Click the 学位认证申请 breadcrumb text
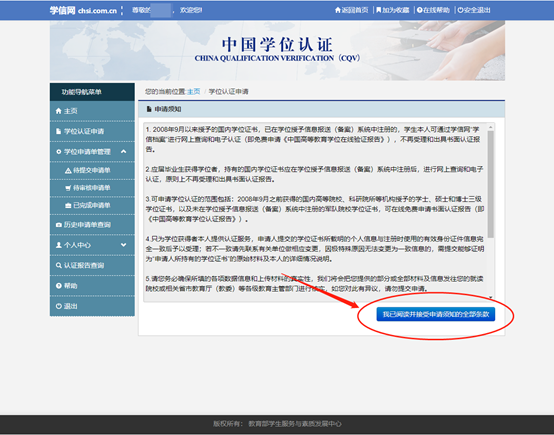Screen dimensions: 554x435 click(229, 92)
